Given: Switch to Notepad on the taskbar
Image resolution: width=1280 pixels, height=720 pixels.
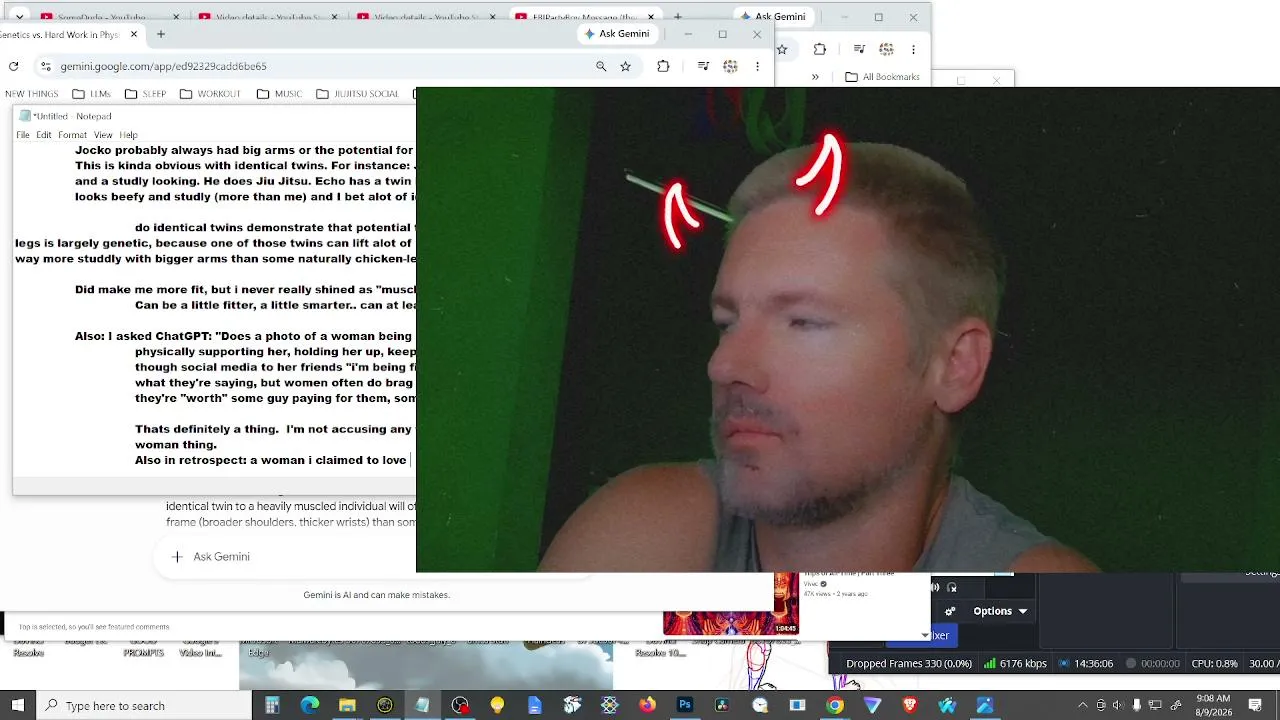Looking at the screenshot, I should point(422,706).
